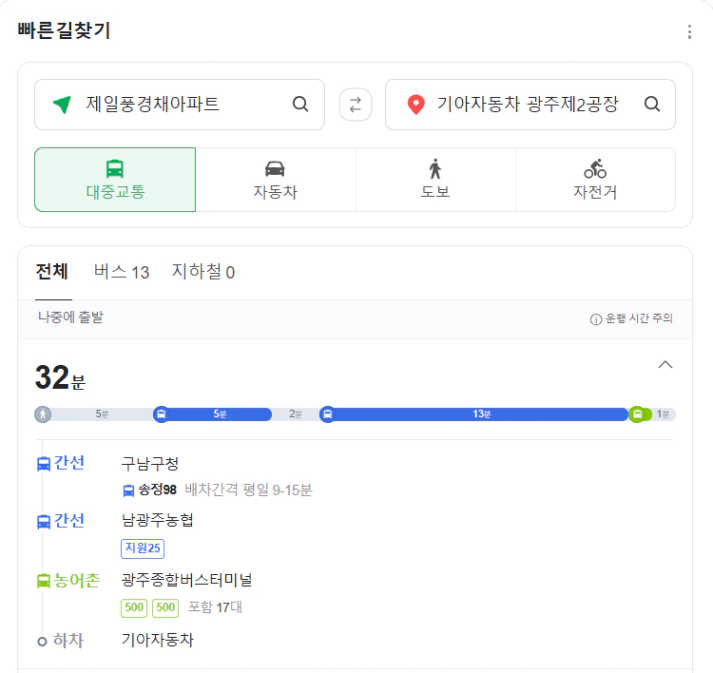Open 나중에 출발 departure time option
Image resolution: width=713 pixels, height=673 pixels.
click(x=70, y=317)
